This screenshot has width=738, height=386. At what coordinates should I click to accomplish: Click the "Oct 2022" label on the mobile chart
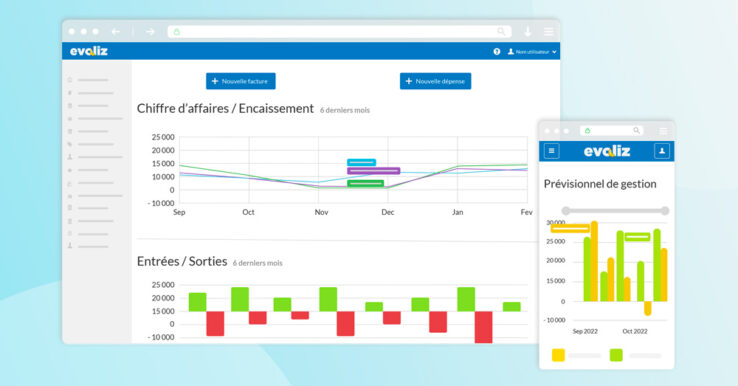click(635, 331)
